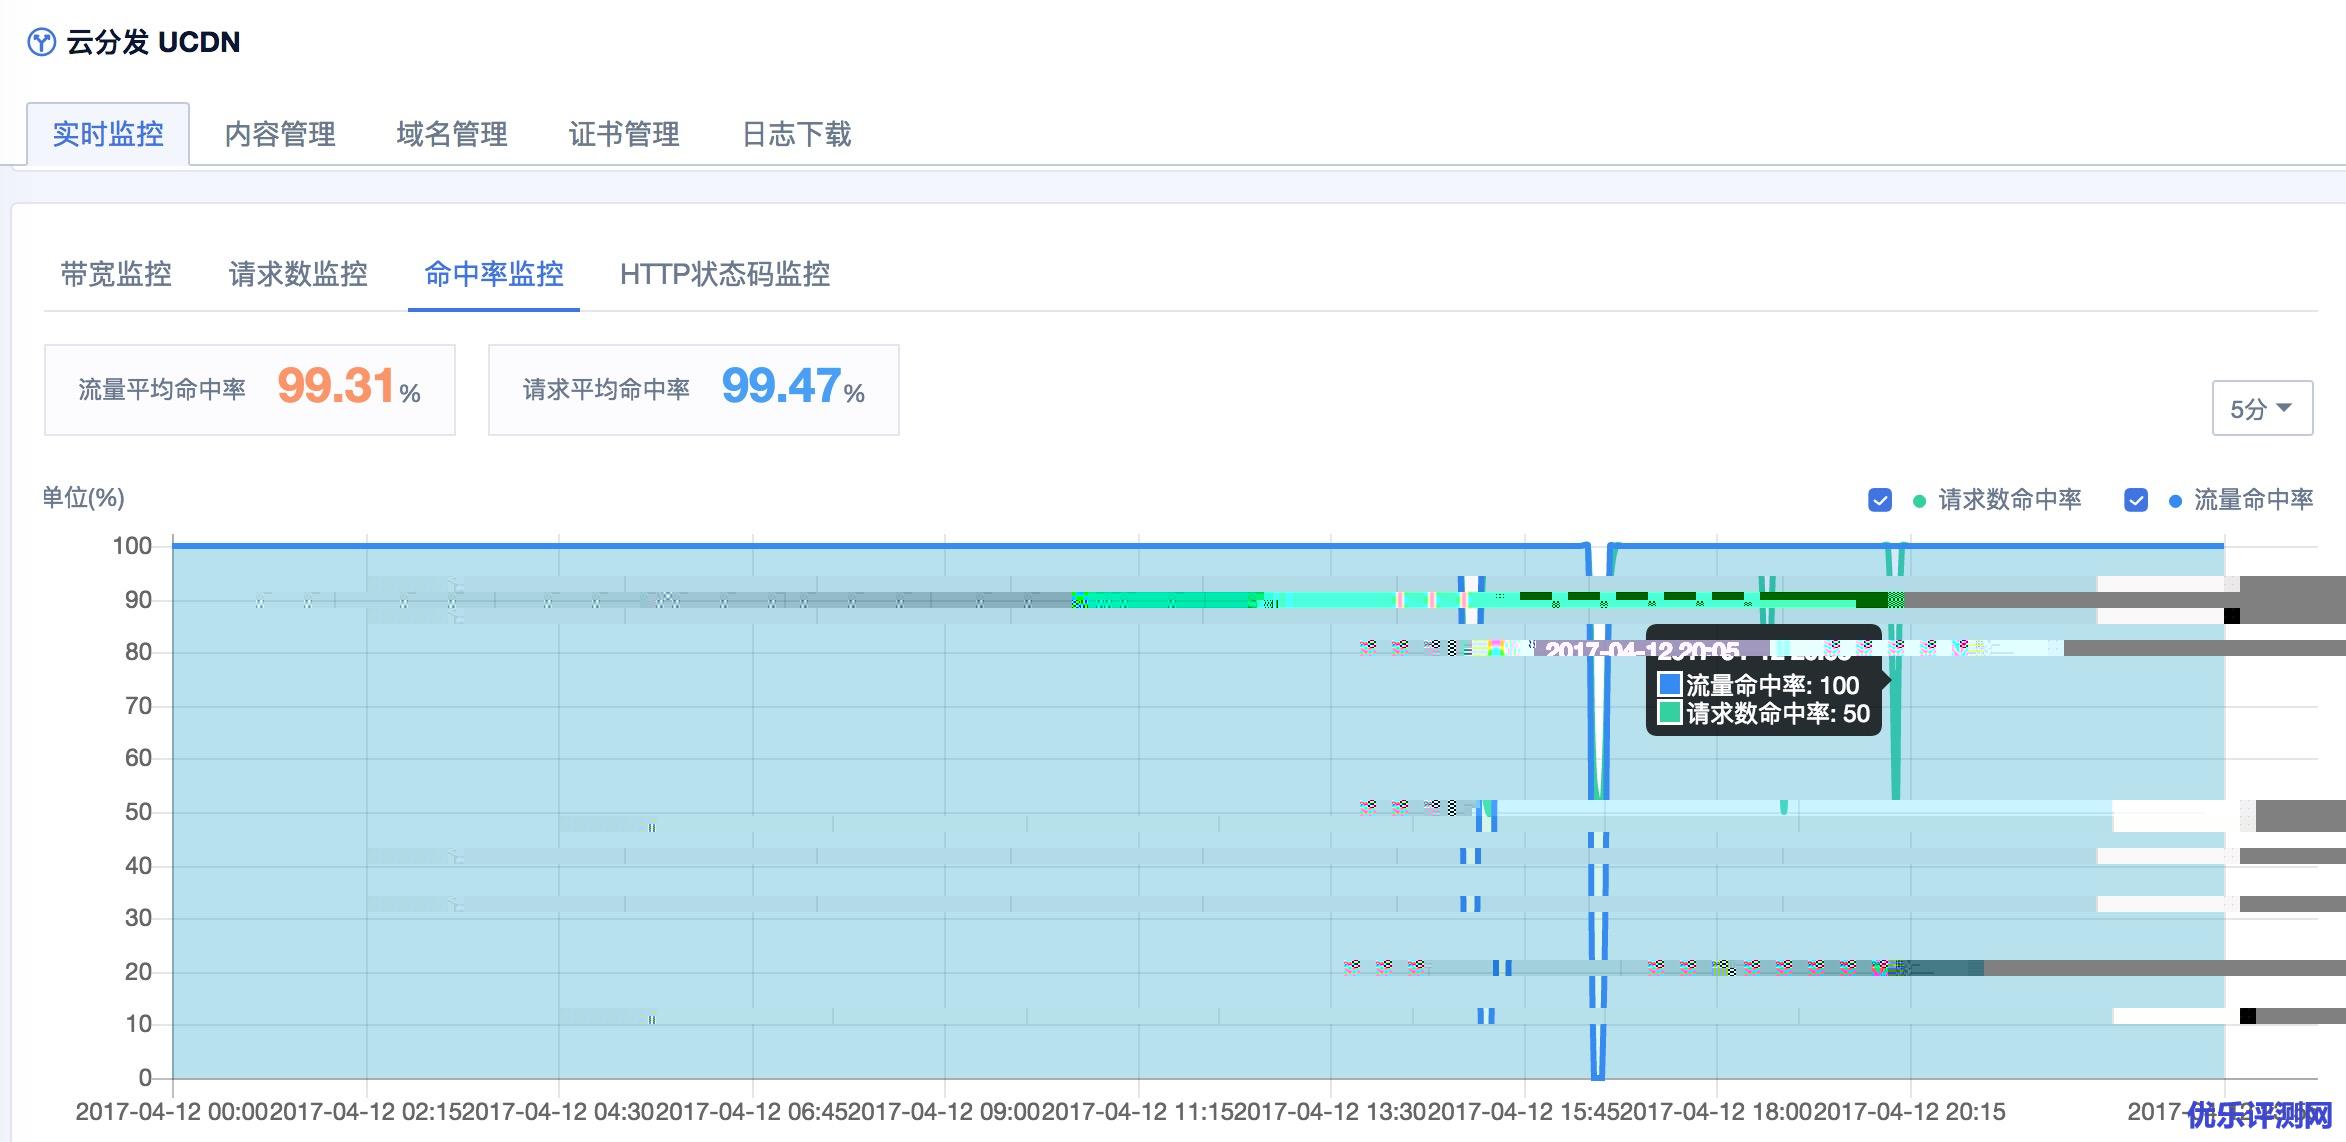Uncheck the 流量命中率 legend checkbox
The height and width of the screenshot is (1142, 2346).
tap(2135, 500)
